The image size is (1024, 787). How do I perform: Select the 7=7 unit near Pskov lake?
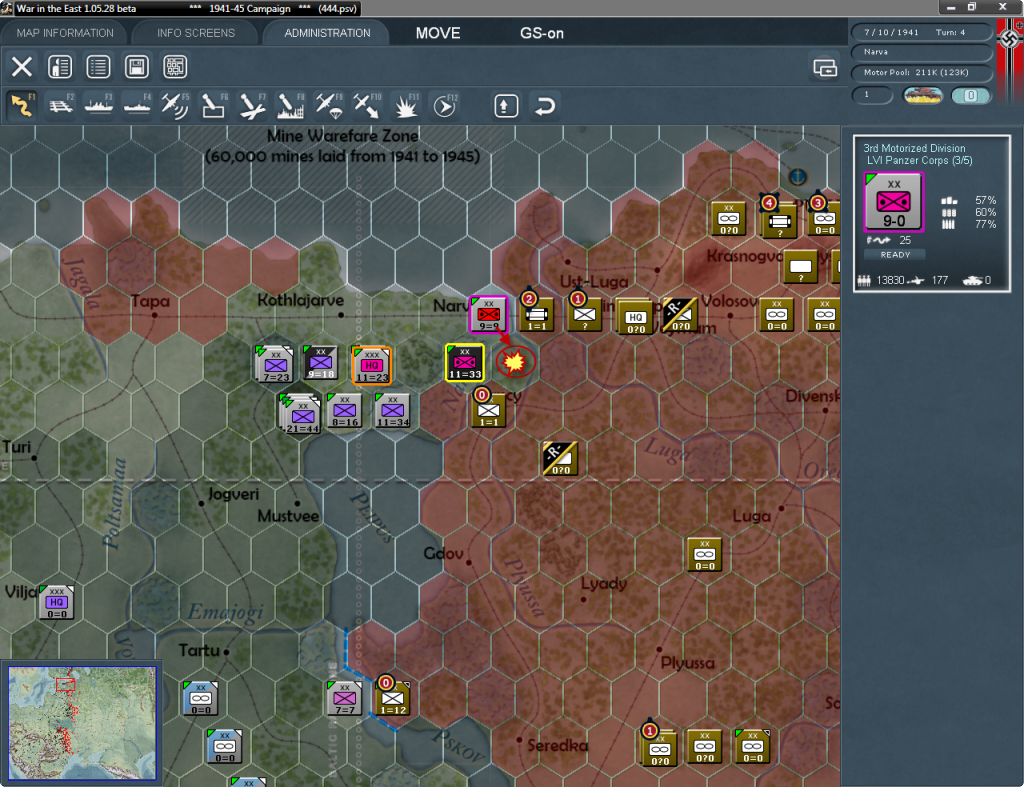344,699
